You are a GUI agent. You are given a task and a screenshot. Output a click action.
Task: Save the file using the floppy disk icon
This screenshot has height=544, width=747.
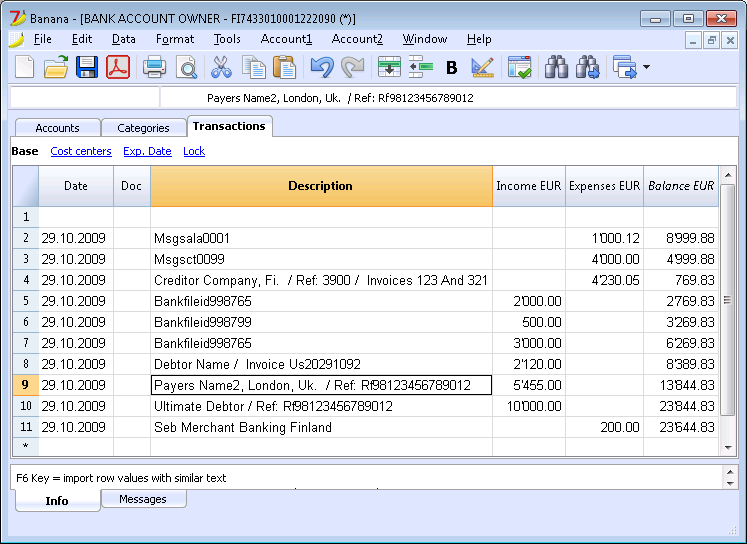pos(87,67)
